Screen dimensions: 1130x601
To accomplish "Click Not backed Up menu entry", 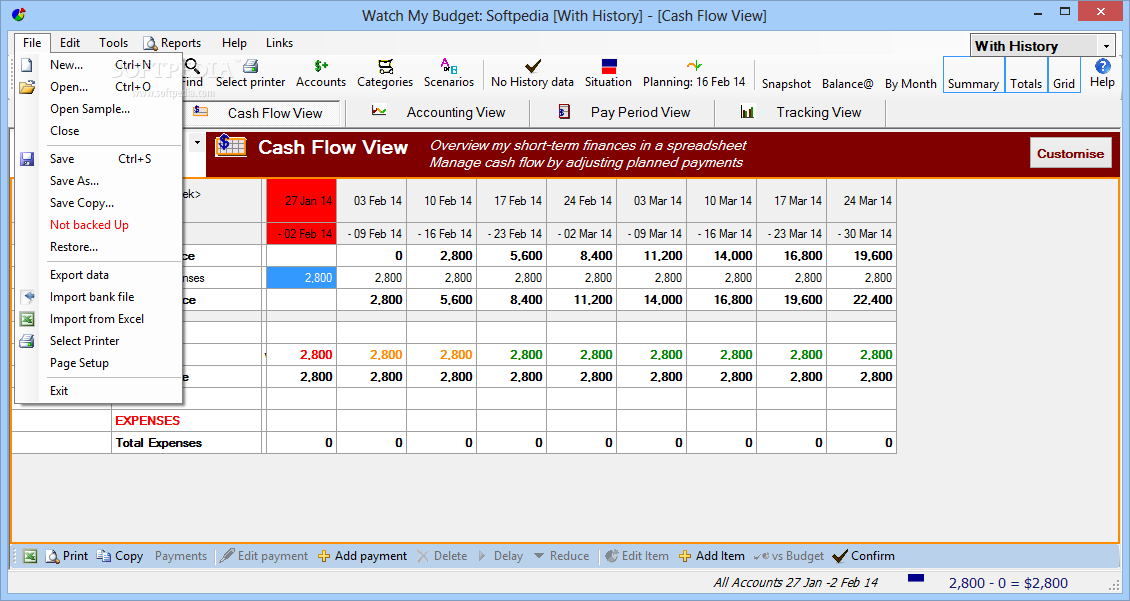I will (89, 225).
